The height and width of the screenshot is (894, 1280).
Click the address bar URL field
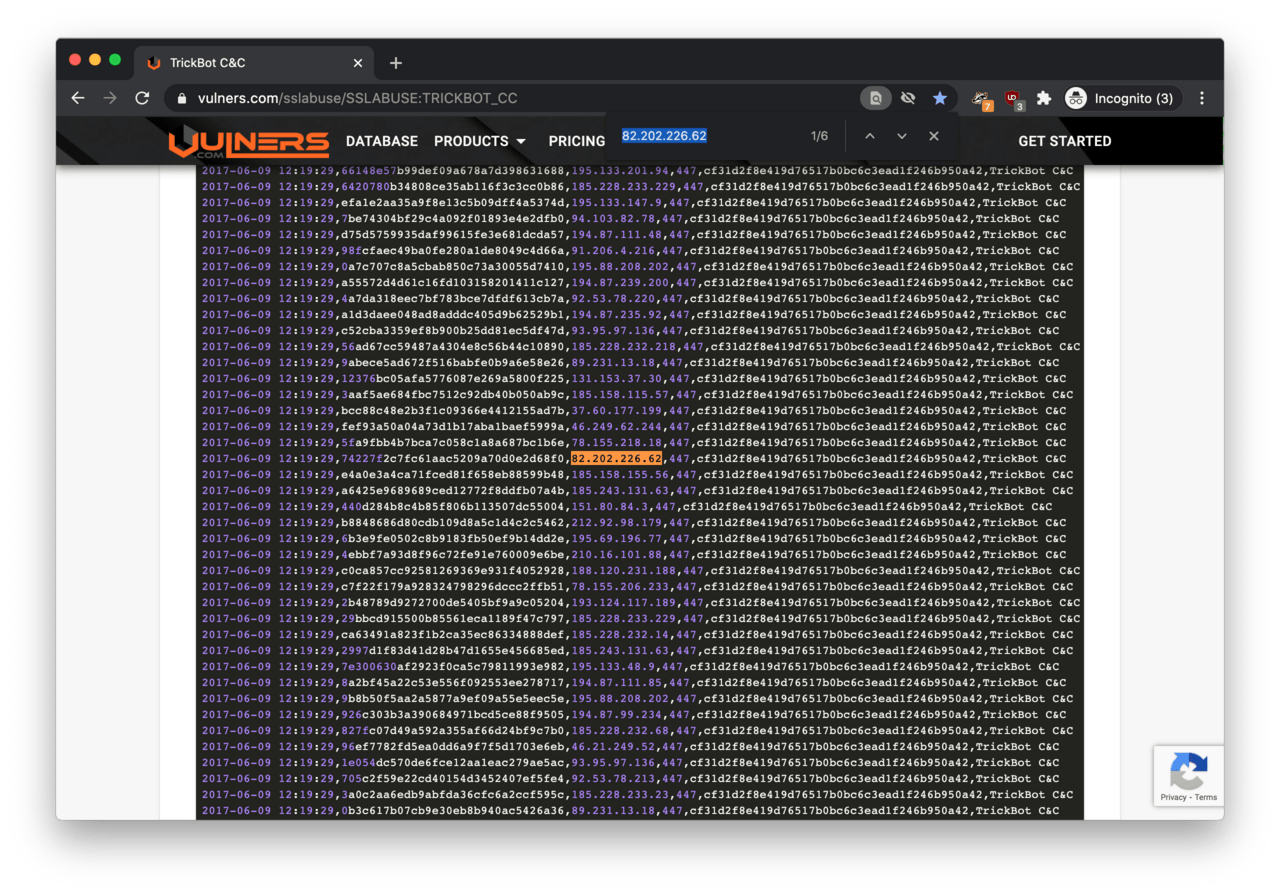click(x=510, y=98)
